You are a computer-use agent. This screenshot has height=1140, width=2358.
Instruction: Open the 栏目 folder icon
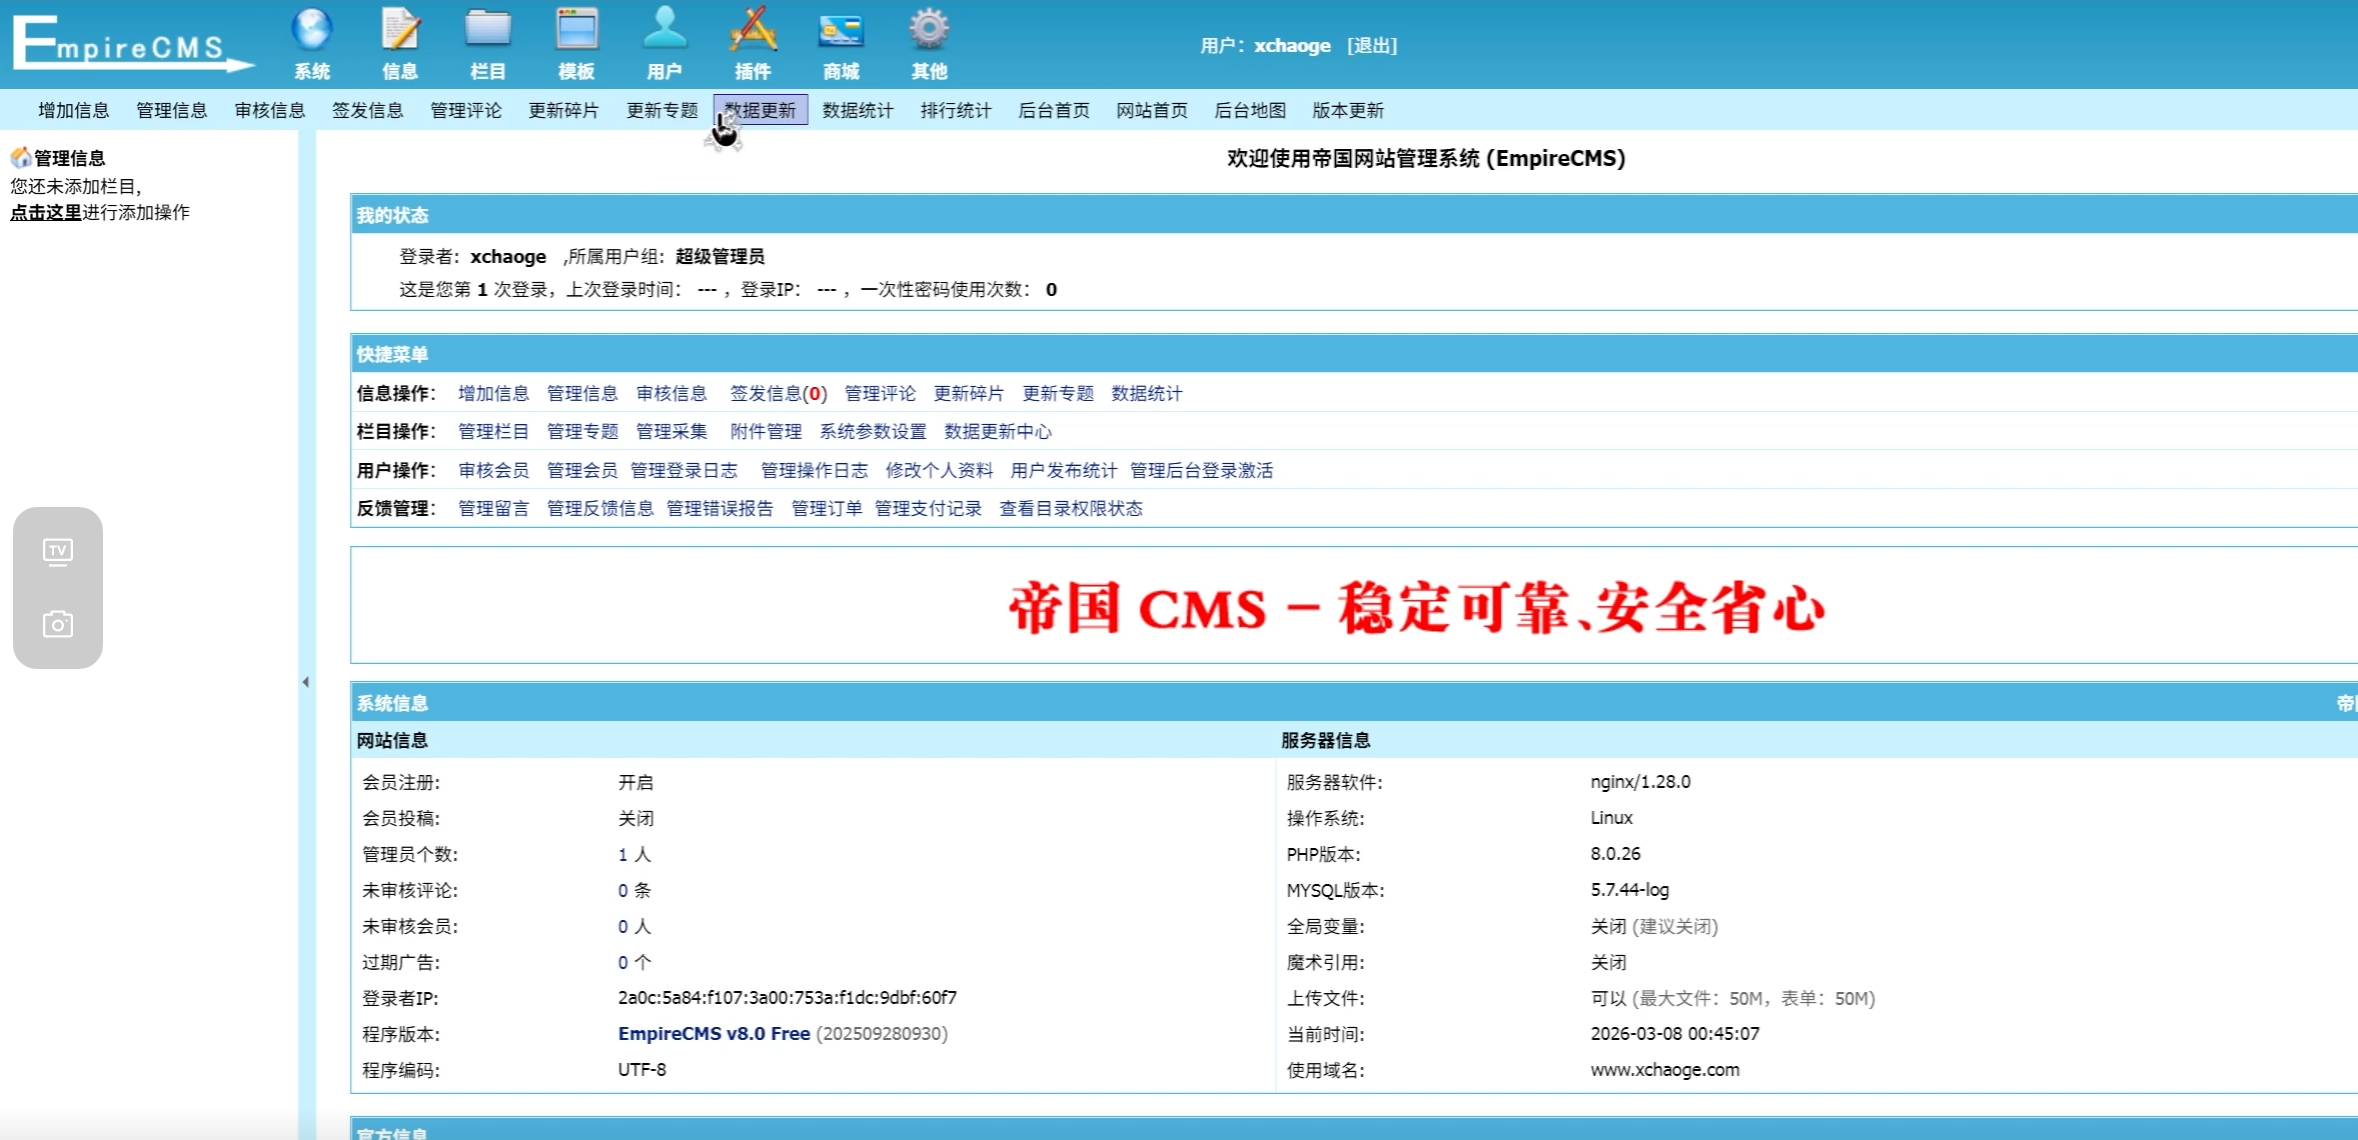488,30
